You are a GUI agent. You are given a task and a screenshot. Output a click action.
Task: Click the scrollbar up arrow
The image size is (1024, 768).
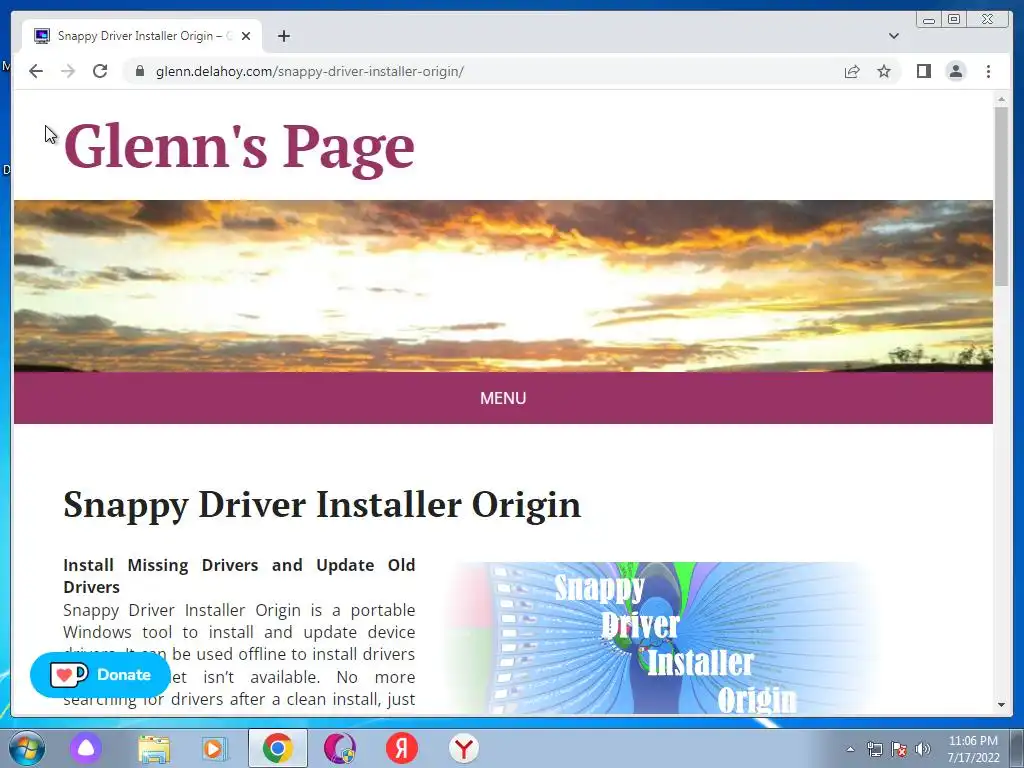click(x=1001, y=99)
